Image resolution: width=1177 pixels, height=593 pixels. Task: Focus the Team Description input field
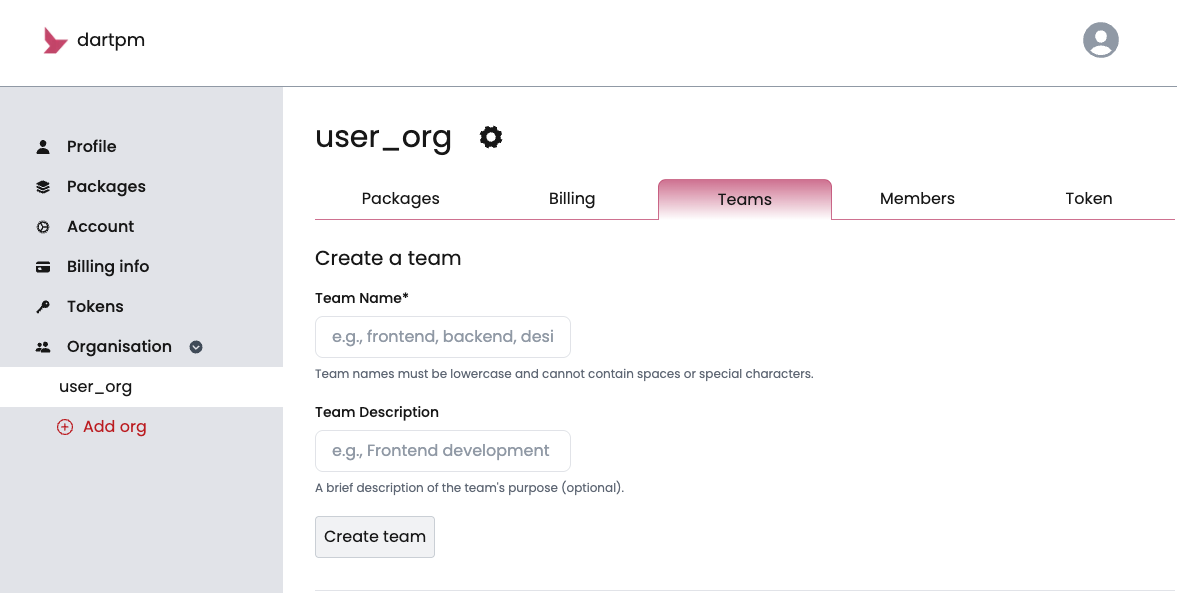[442, 451]
